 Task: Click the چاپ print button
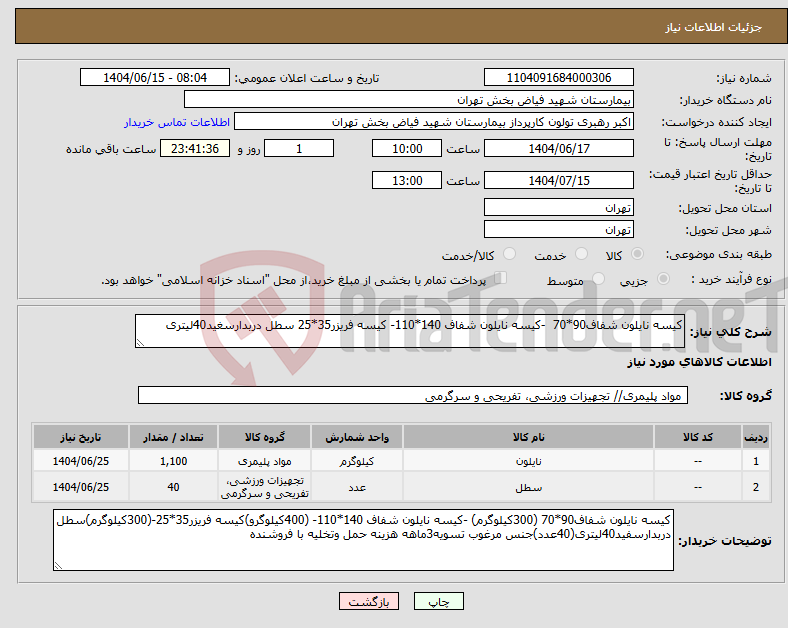pos(439,601)
